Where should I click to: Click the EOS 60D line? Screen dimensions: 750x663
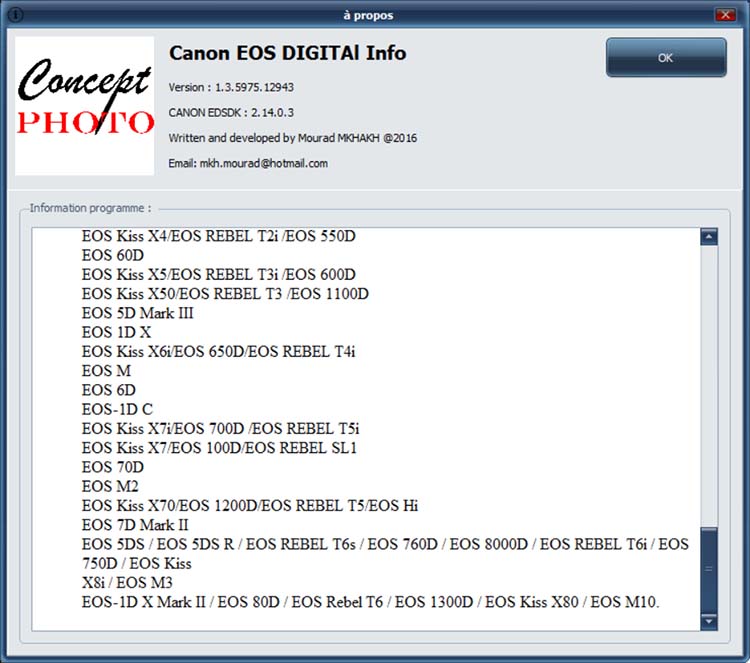[x=113, y=255]
